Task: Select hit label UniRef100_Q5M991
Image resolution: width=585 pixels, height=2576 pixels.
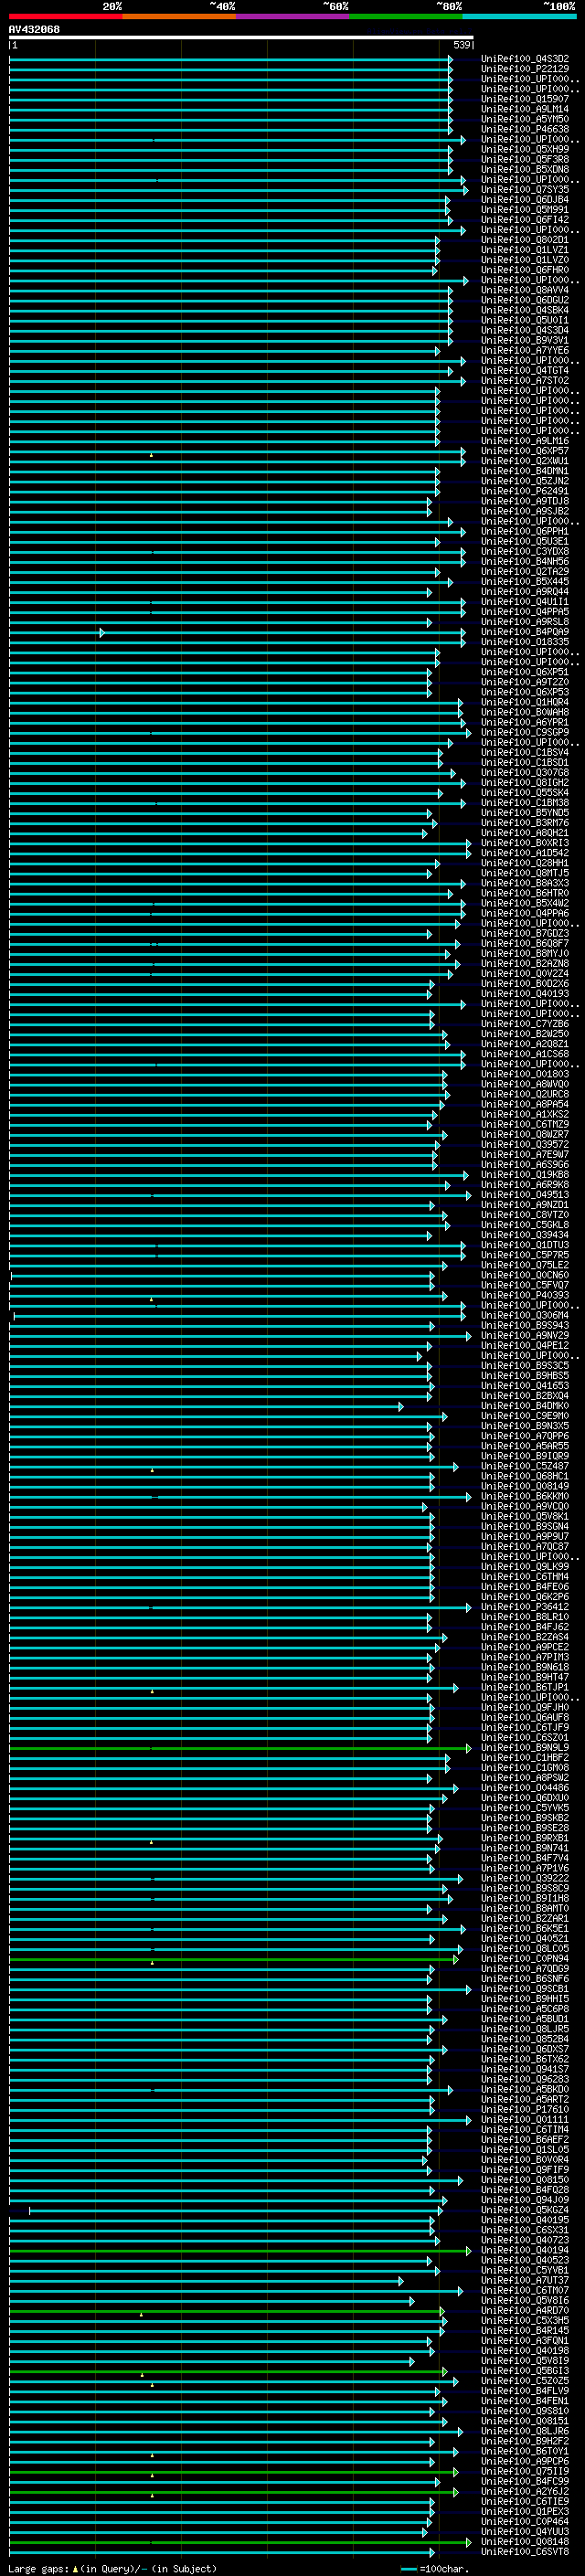Action: click(x=525, y=210)
